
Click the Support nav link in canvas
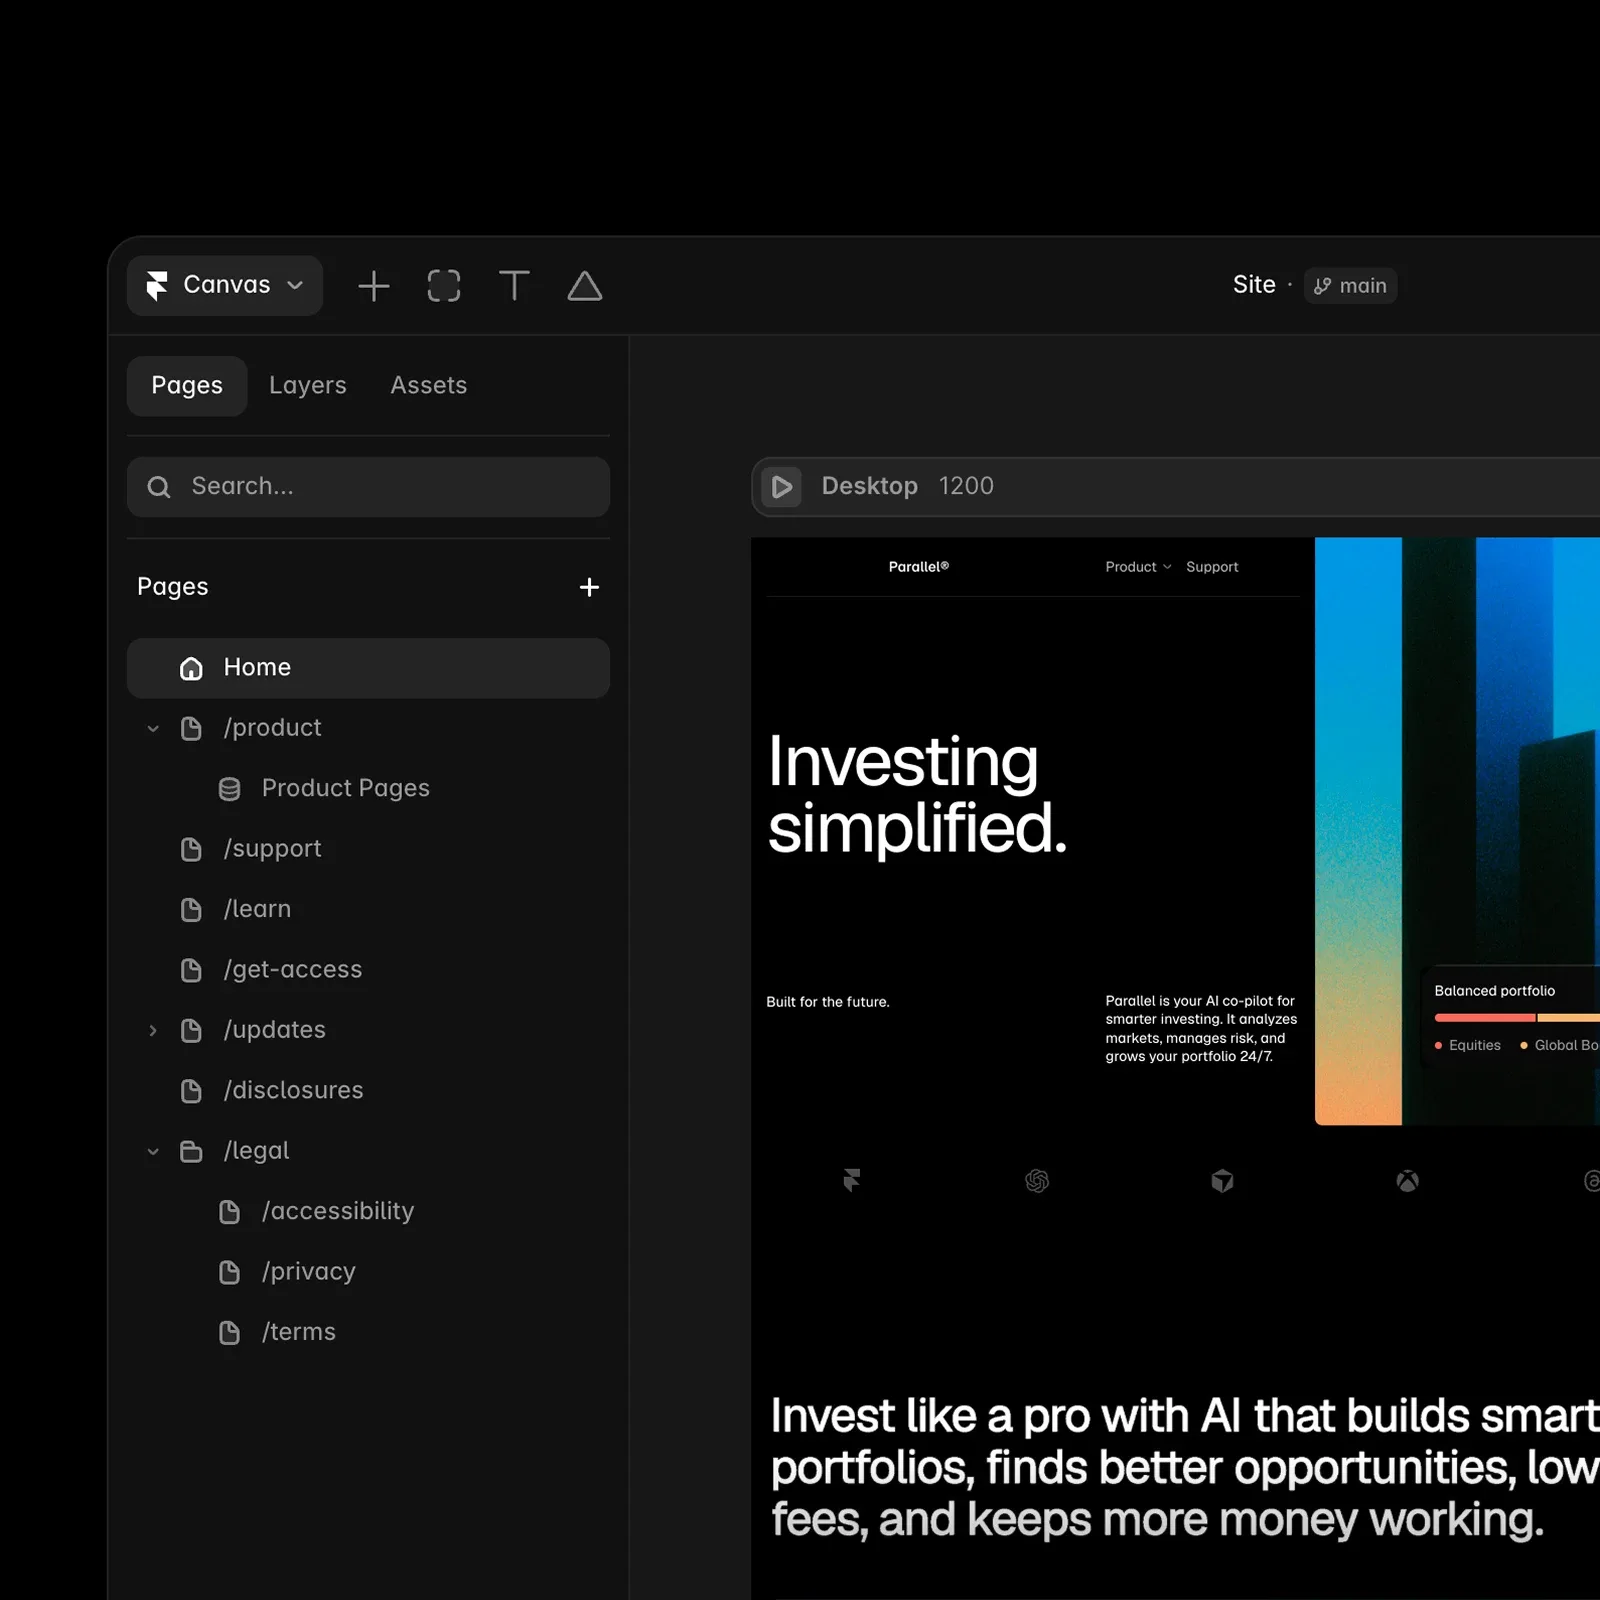click(x=1212, y=567)
